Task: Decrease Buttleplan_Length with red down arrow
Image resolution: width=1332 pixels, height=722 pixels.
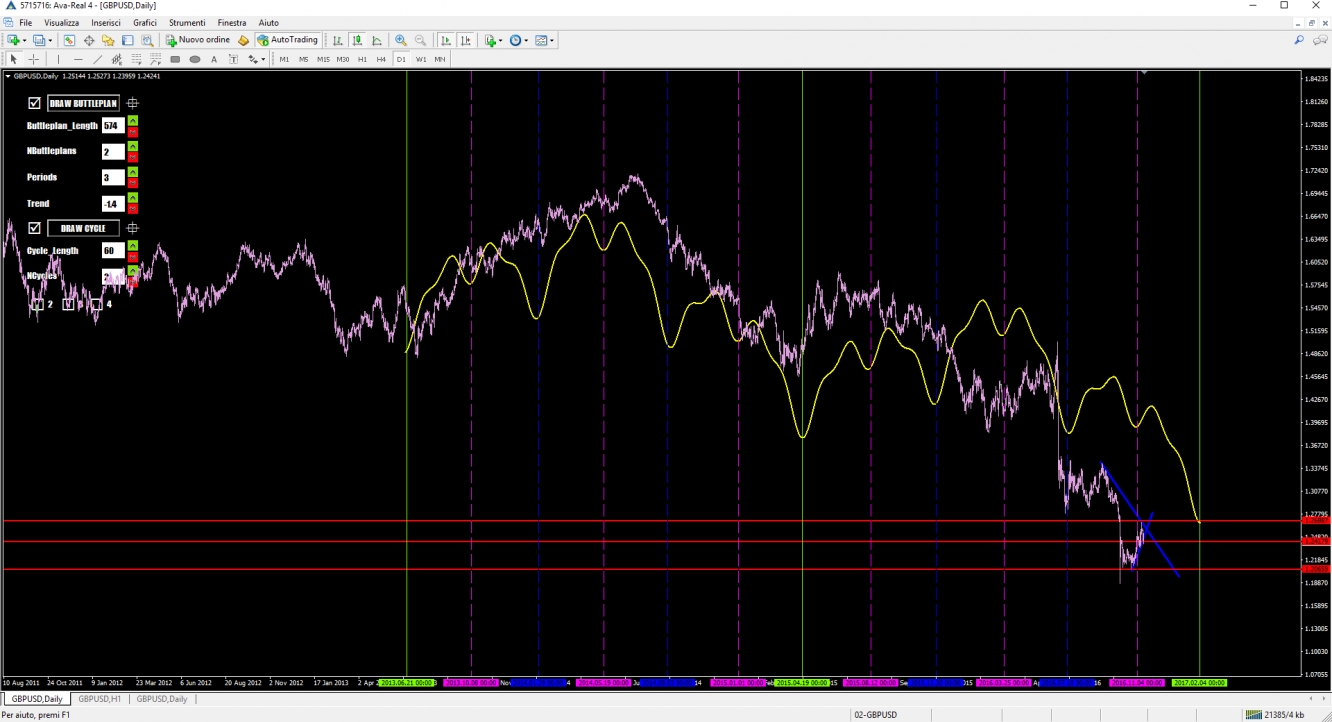Action: coord(133,131)
